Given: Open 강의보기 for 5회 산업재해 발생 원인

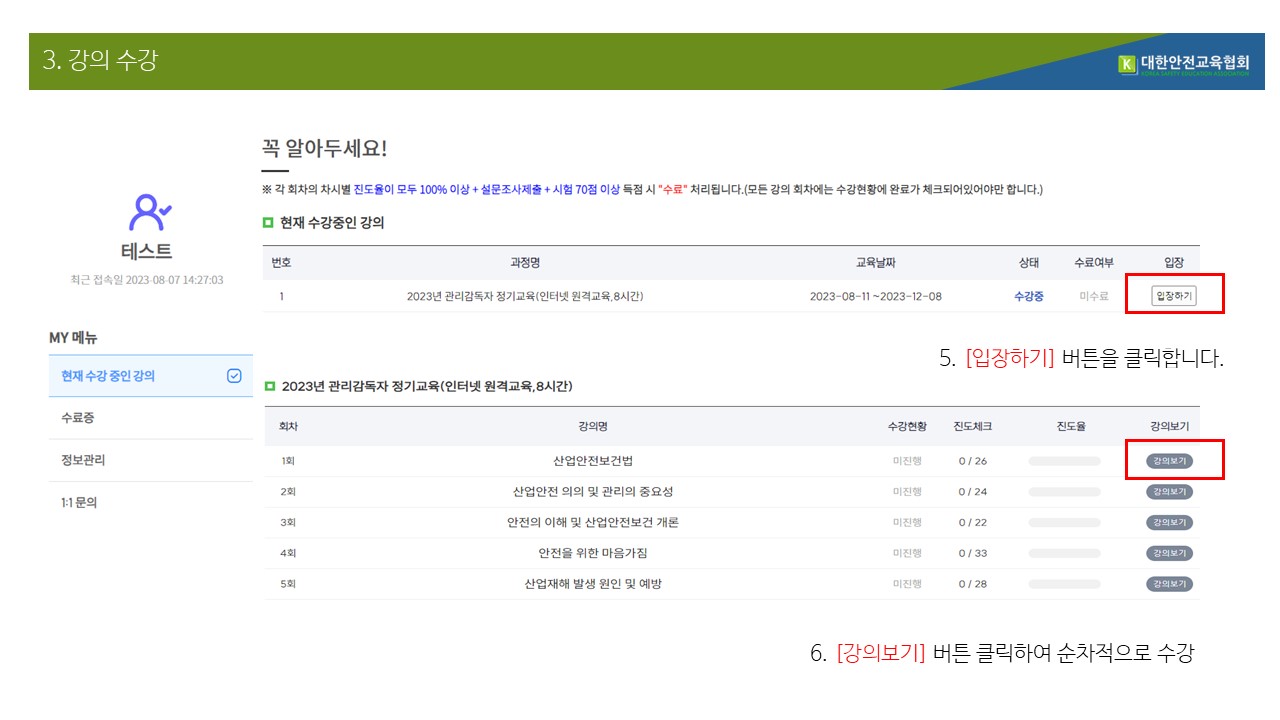Looking at the screenshot, I should [x=1169, y=584].
